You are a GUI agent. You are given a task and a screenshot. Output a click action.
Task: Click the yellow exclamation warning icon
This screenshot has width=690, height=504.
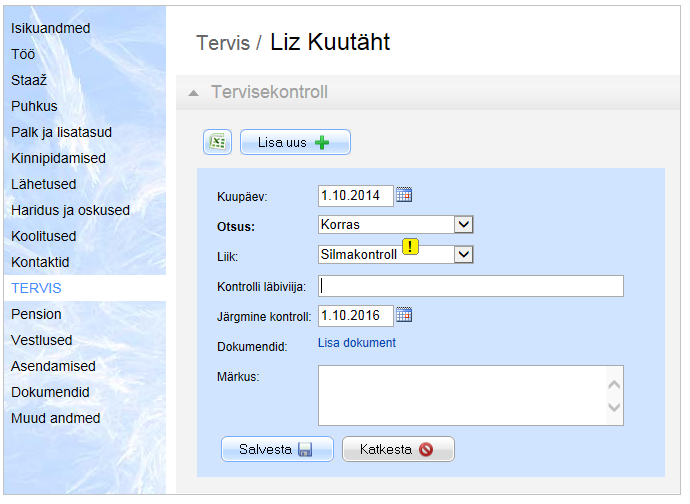(410, 246)
